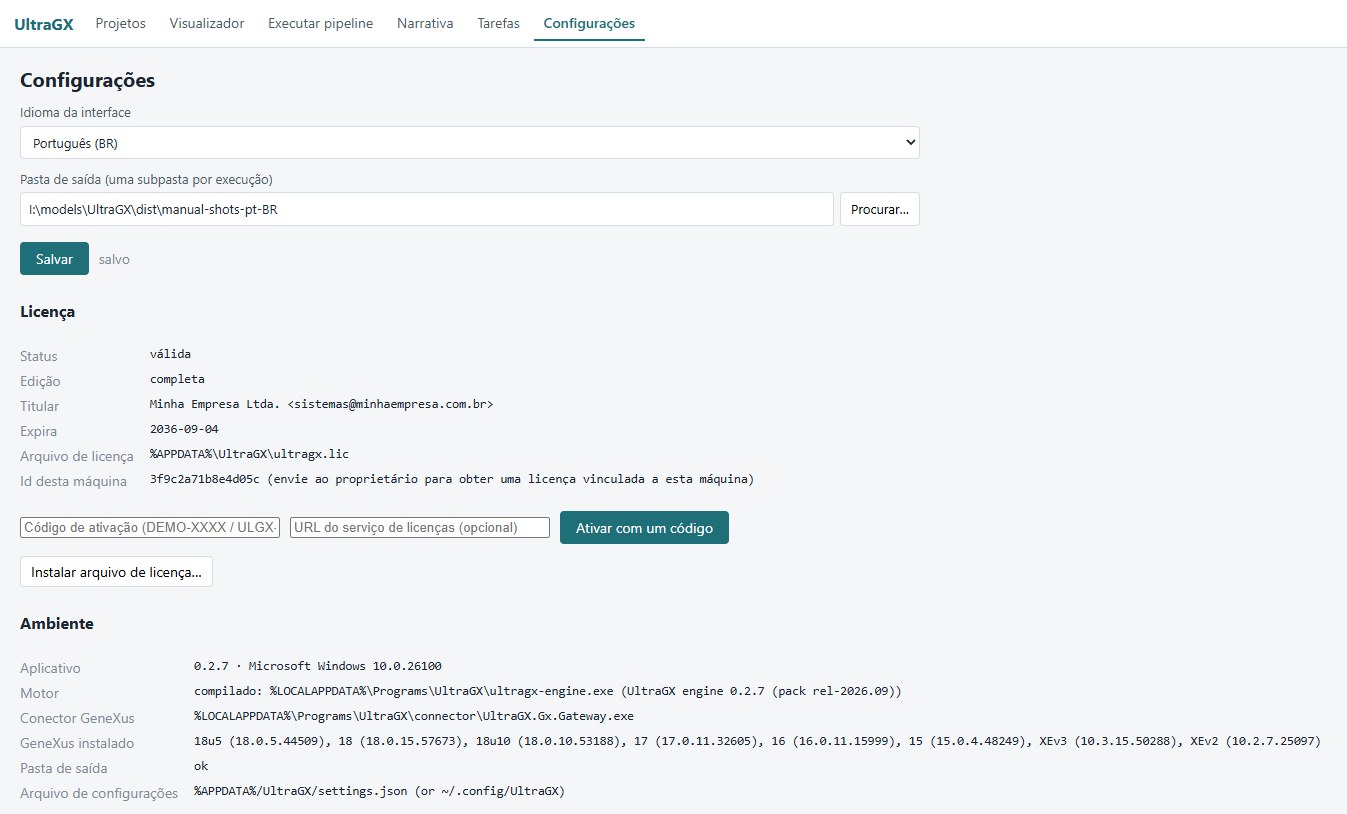The height and width of the screenshot is (814, 1347).
Task: Click the UltraGX logo
Action: [x=43, y=23]
